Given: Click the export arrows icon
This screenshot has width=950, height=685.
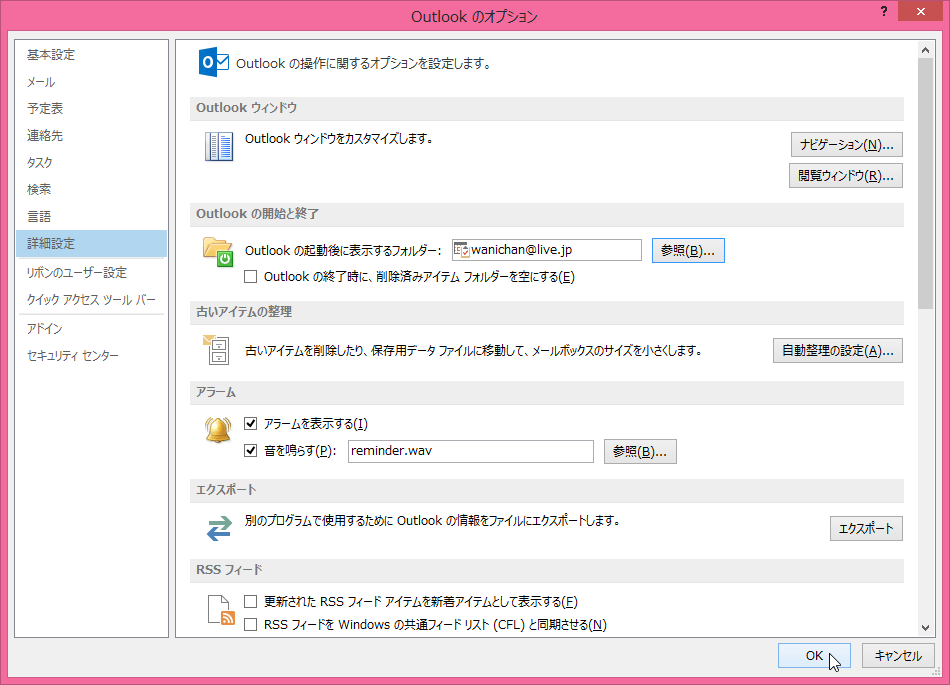Looking at the screenshot, I should tap(219, 528).
